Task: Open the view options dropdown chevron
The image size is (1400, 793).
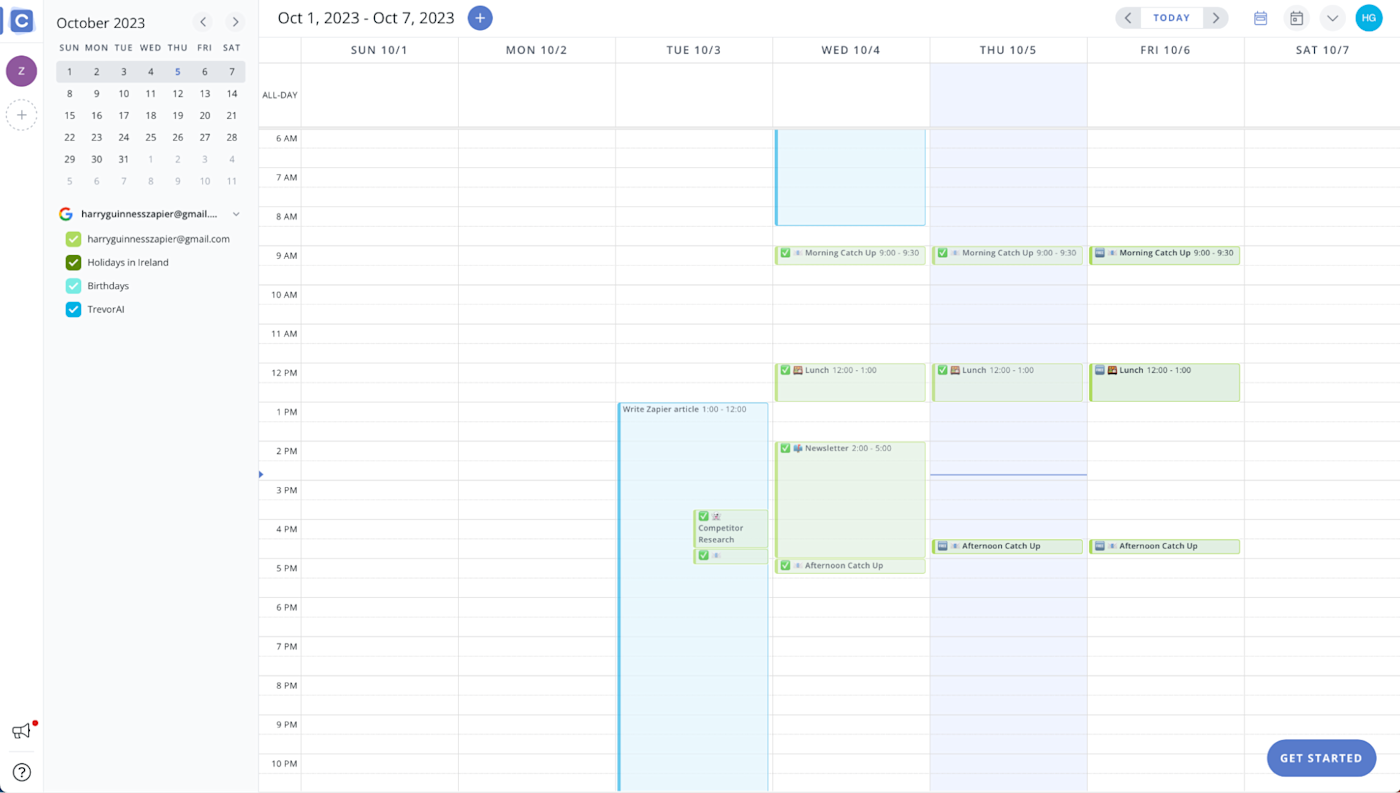Action: [x=1332, y=18]
